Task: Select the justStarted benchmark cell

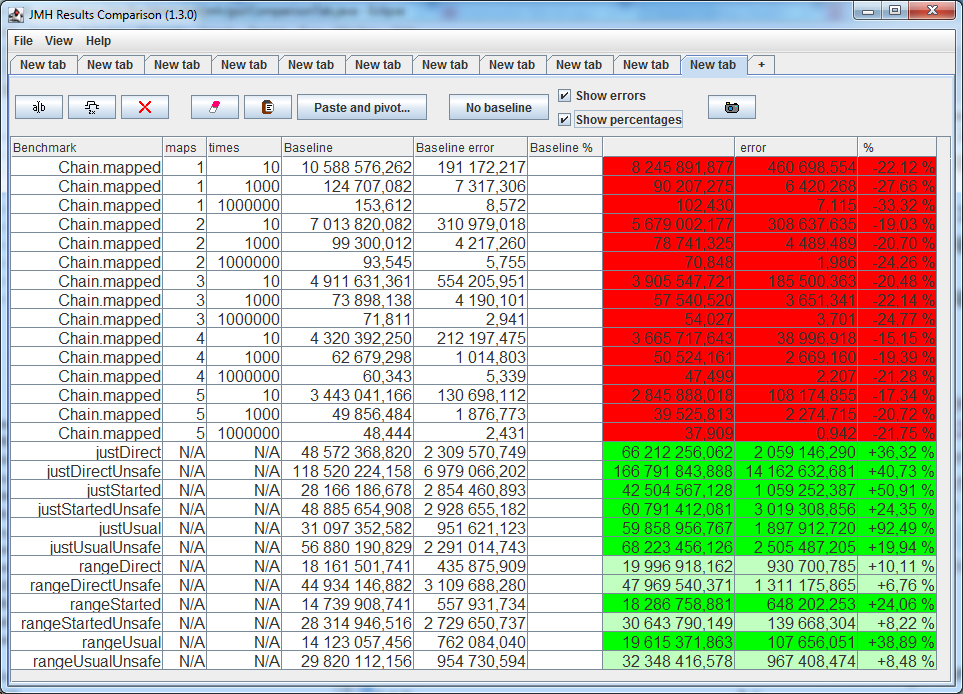Action: 87,490
